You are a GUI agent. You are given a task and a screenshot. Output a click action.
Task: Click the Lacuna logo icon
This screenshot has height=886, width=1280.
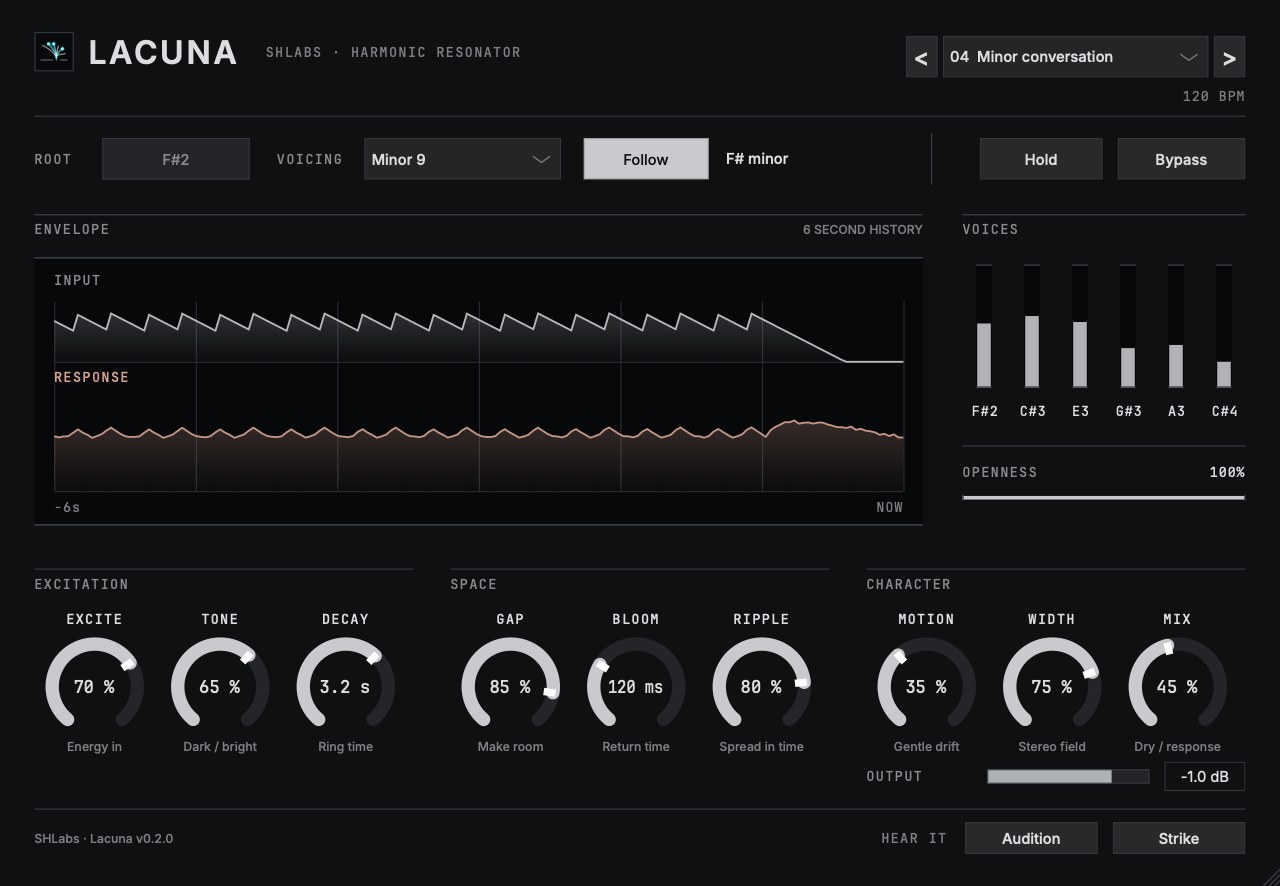(x=54, y=51)
